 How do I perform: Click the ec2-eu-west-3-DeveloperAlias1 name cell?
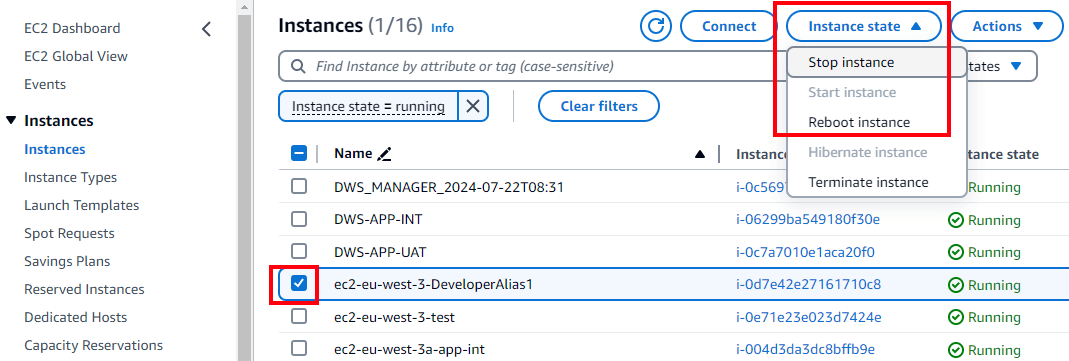[x=433, y=284]
